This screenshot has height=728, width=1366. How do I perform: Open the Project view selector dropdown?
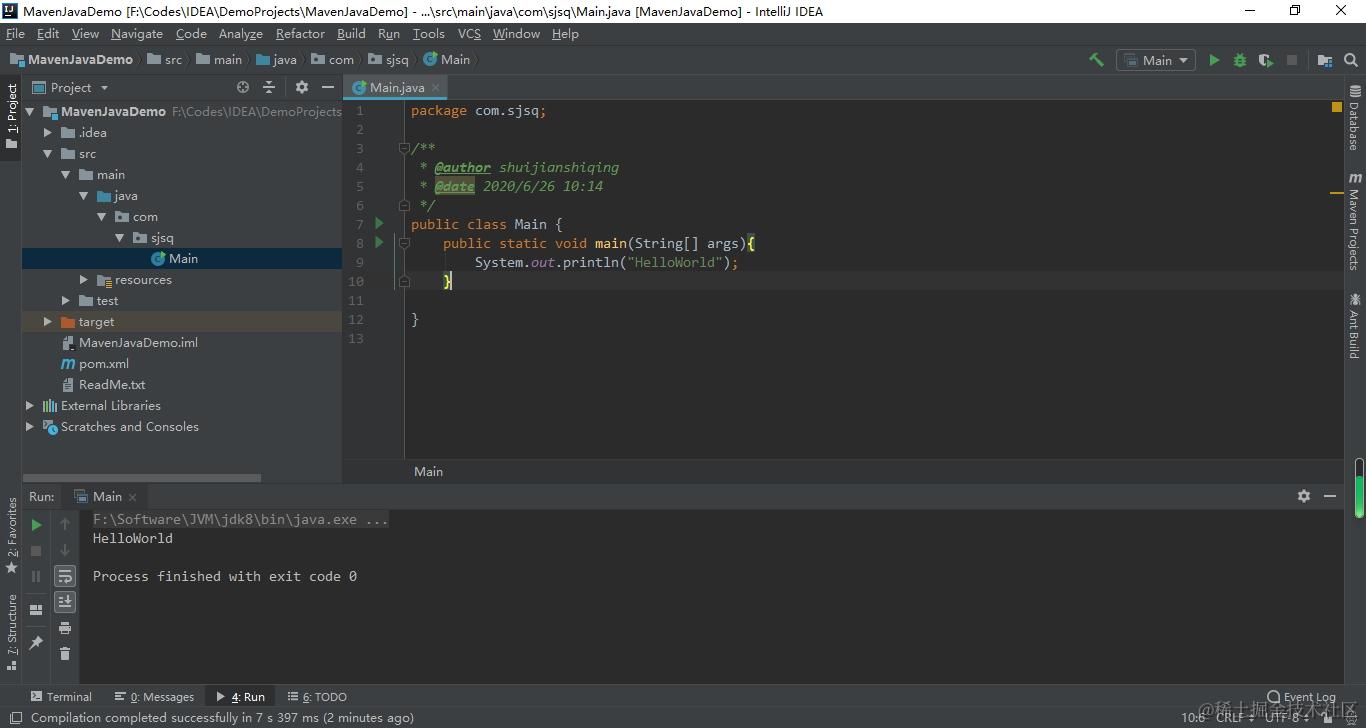pos(71,87)
